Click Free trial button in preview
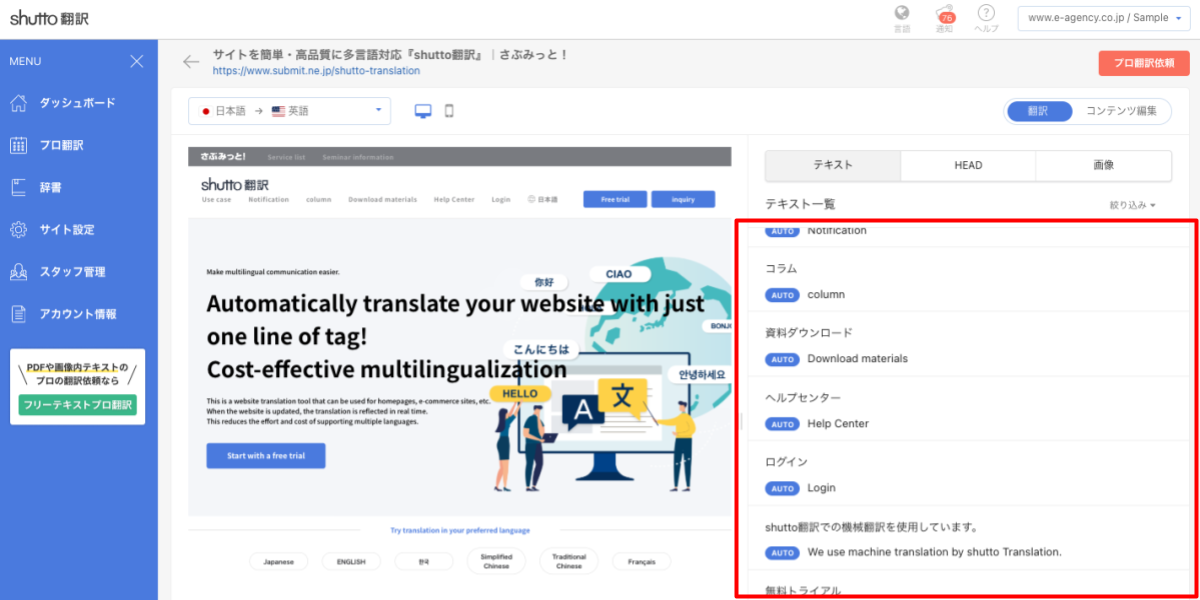The width and height of the screenshot is (1200, 600). pyautogui.click(x=615, y=199)
